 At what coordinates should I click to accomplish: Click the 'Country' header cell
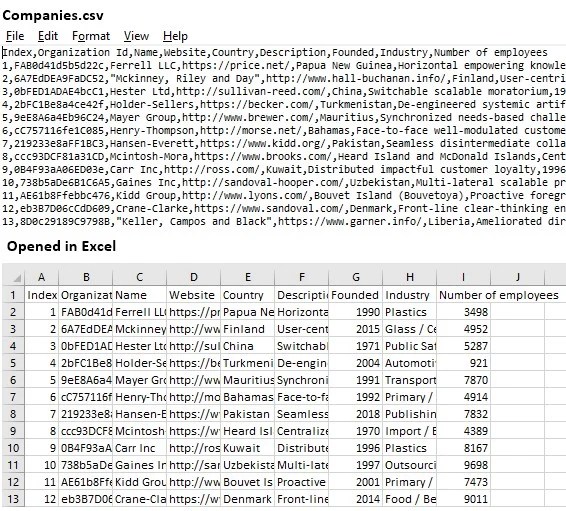(248, 295)
